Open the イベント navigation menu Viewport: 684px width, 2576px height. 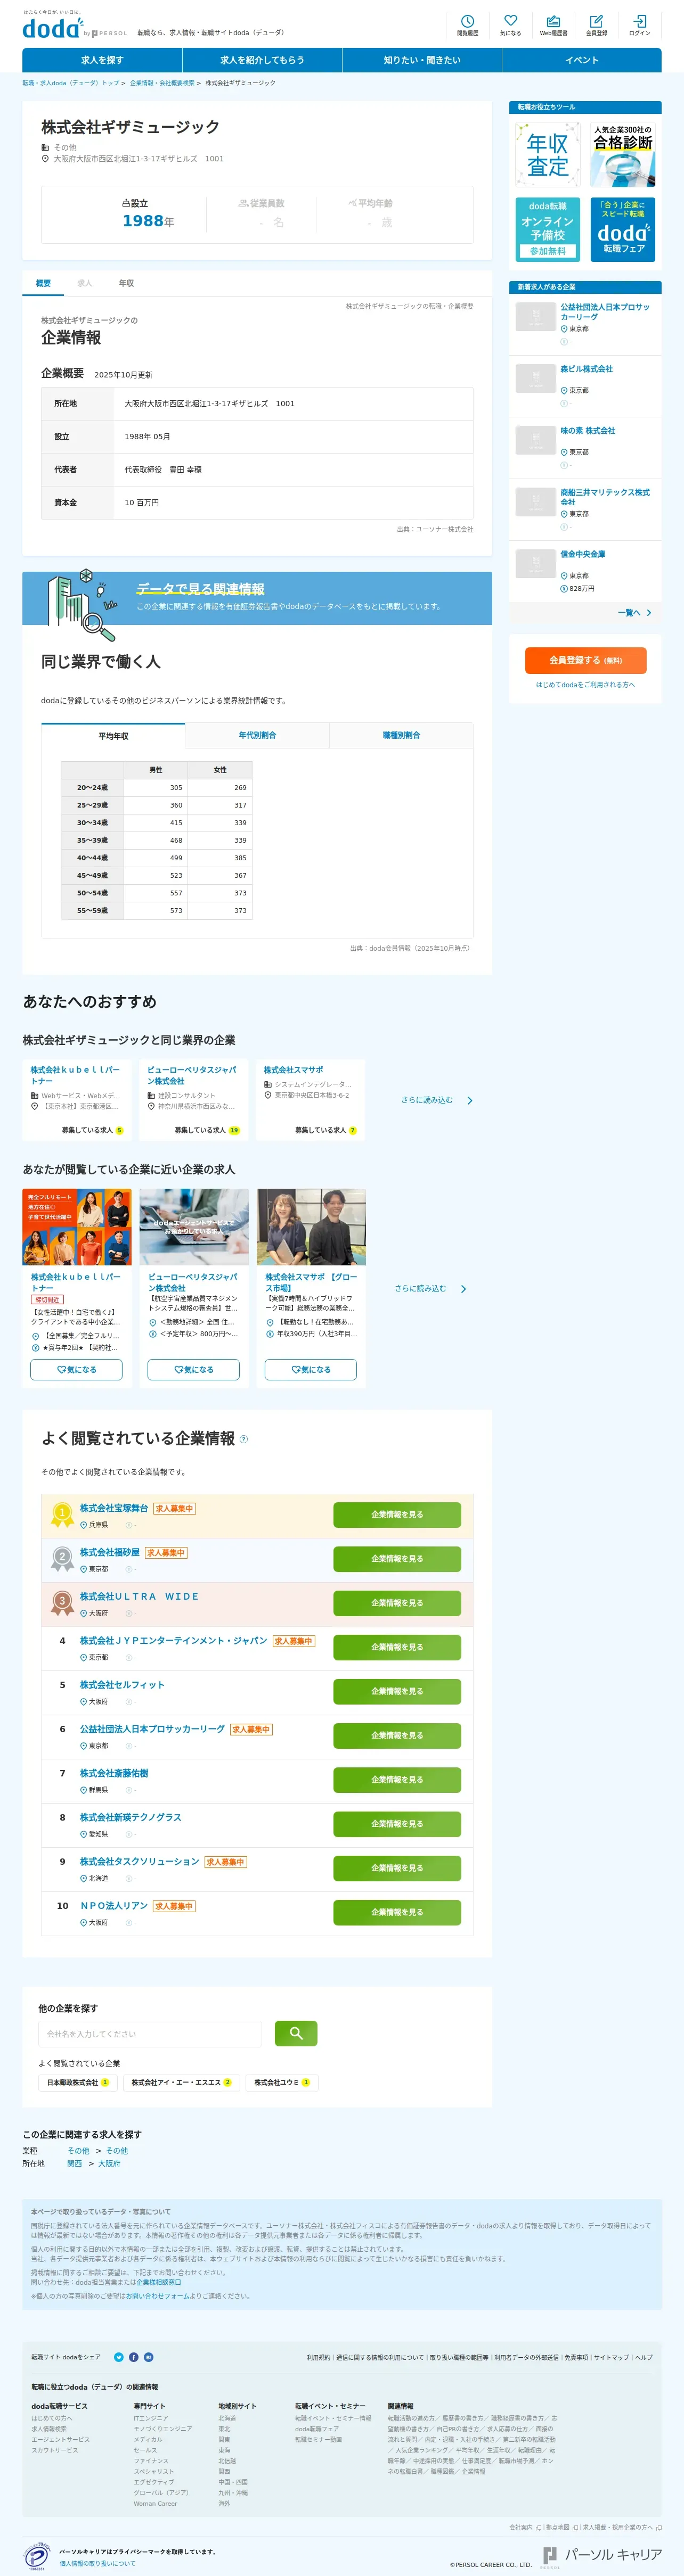582,60
